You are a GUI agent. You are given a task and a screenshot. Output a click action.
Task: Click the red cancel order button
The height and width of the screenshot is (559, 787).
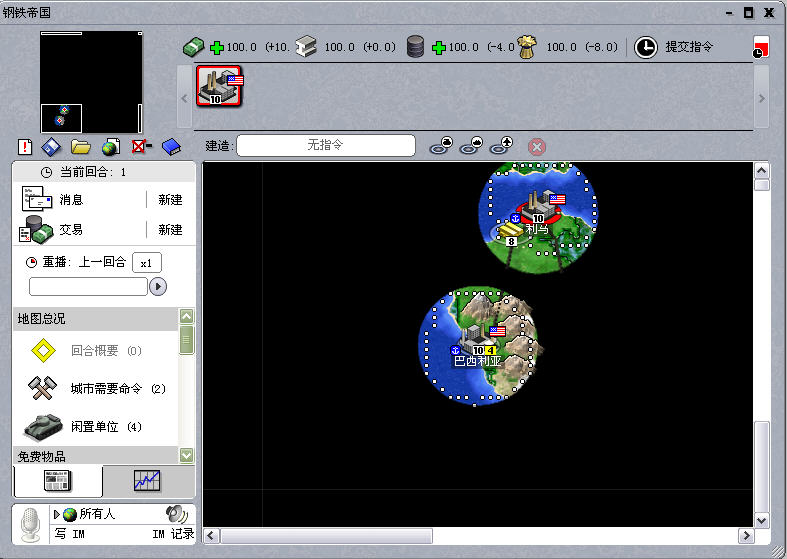tap(537, 147)
